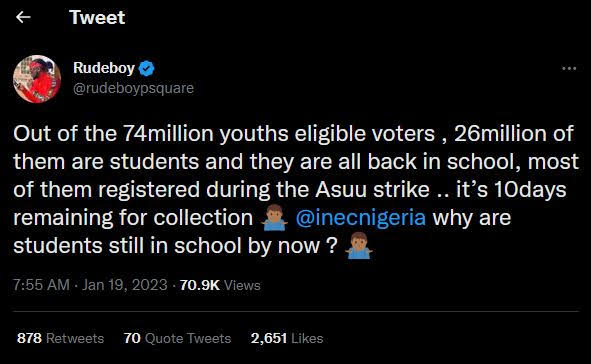This screenshot has height=364, width=591.
Task: See who gave 2,651 Likes
Action: click(x=287, y=338)
